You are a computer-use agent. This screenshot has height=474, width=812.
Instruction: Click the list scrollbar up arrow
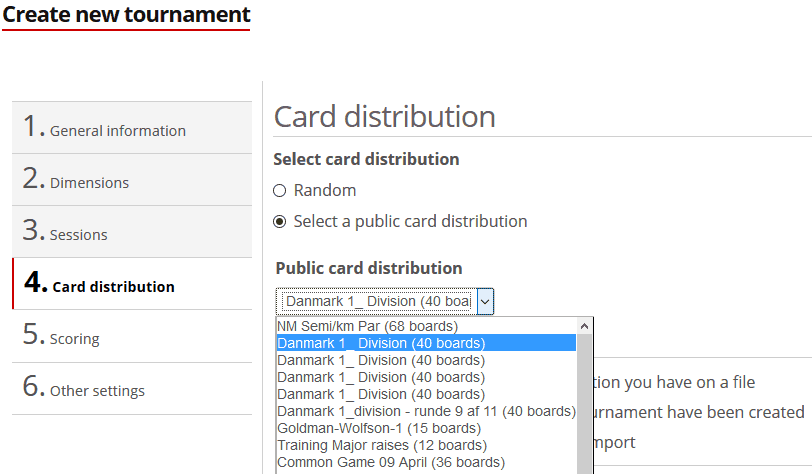point(585,326)
